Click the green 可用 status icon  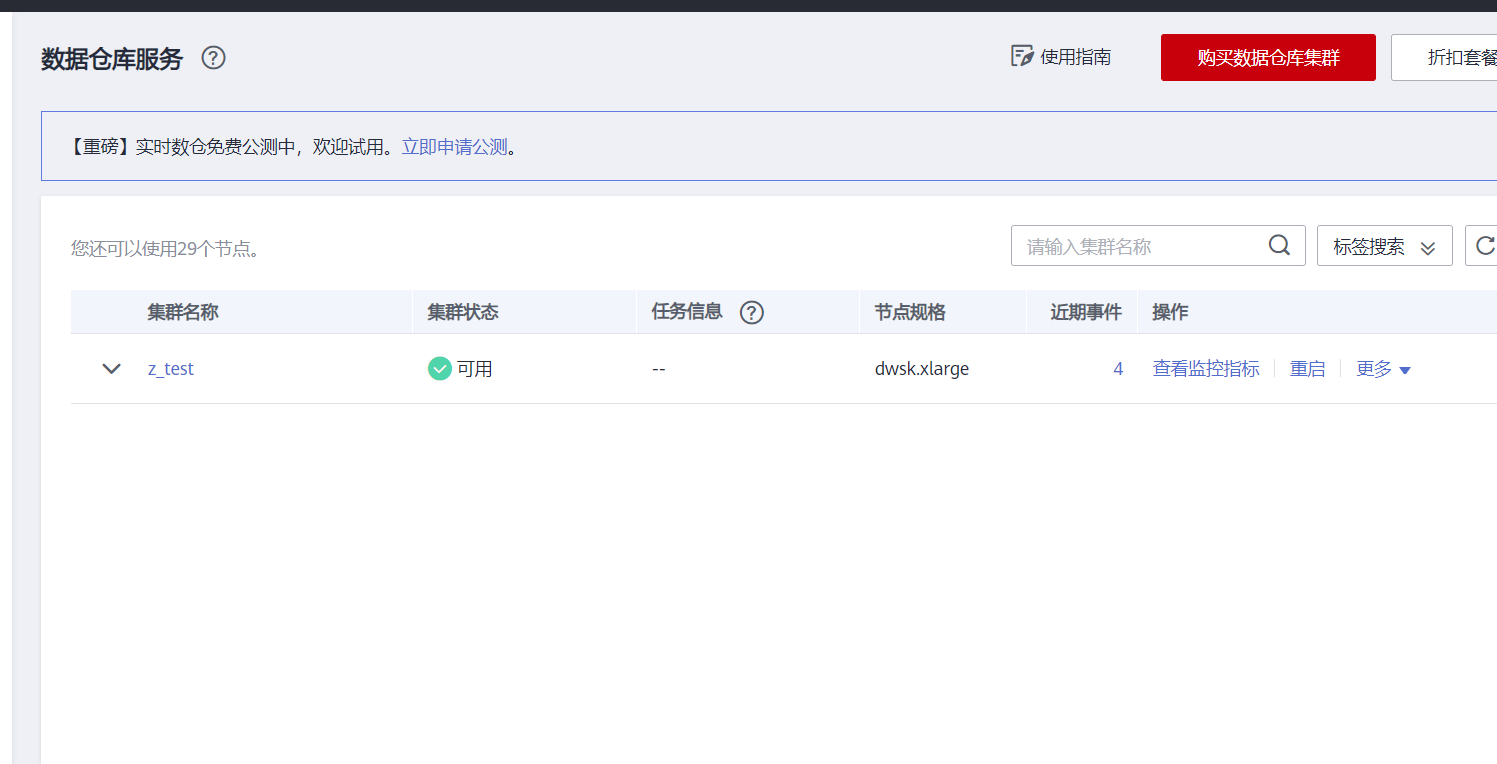(439, 369)
